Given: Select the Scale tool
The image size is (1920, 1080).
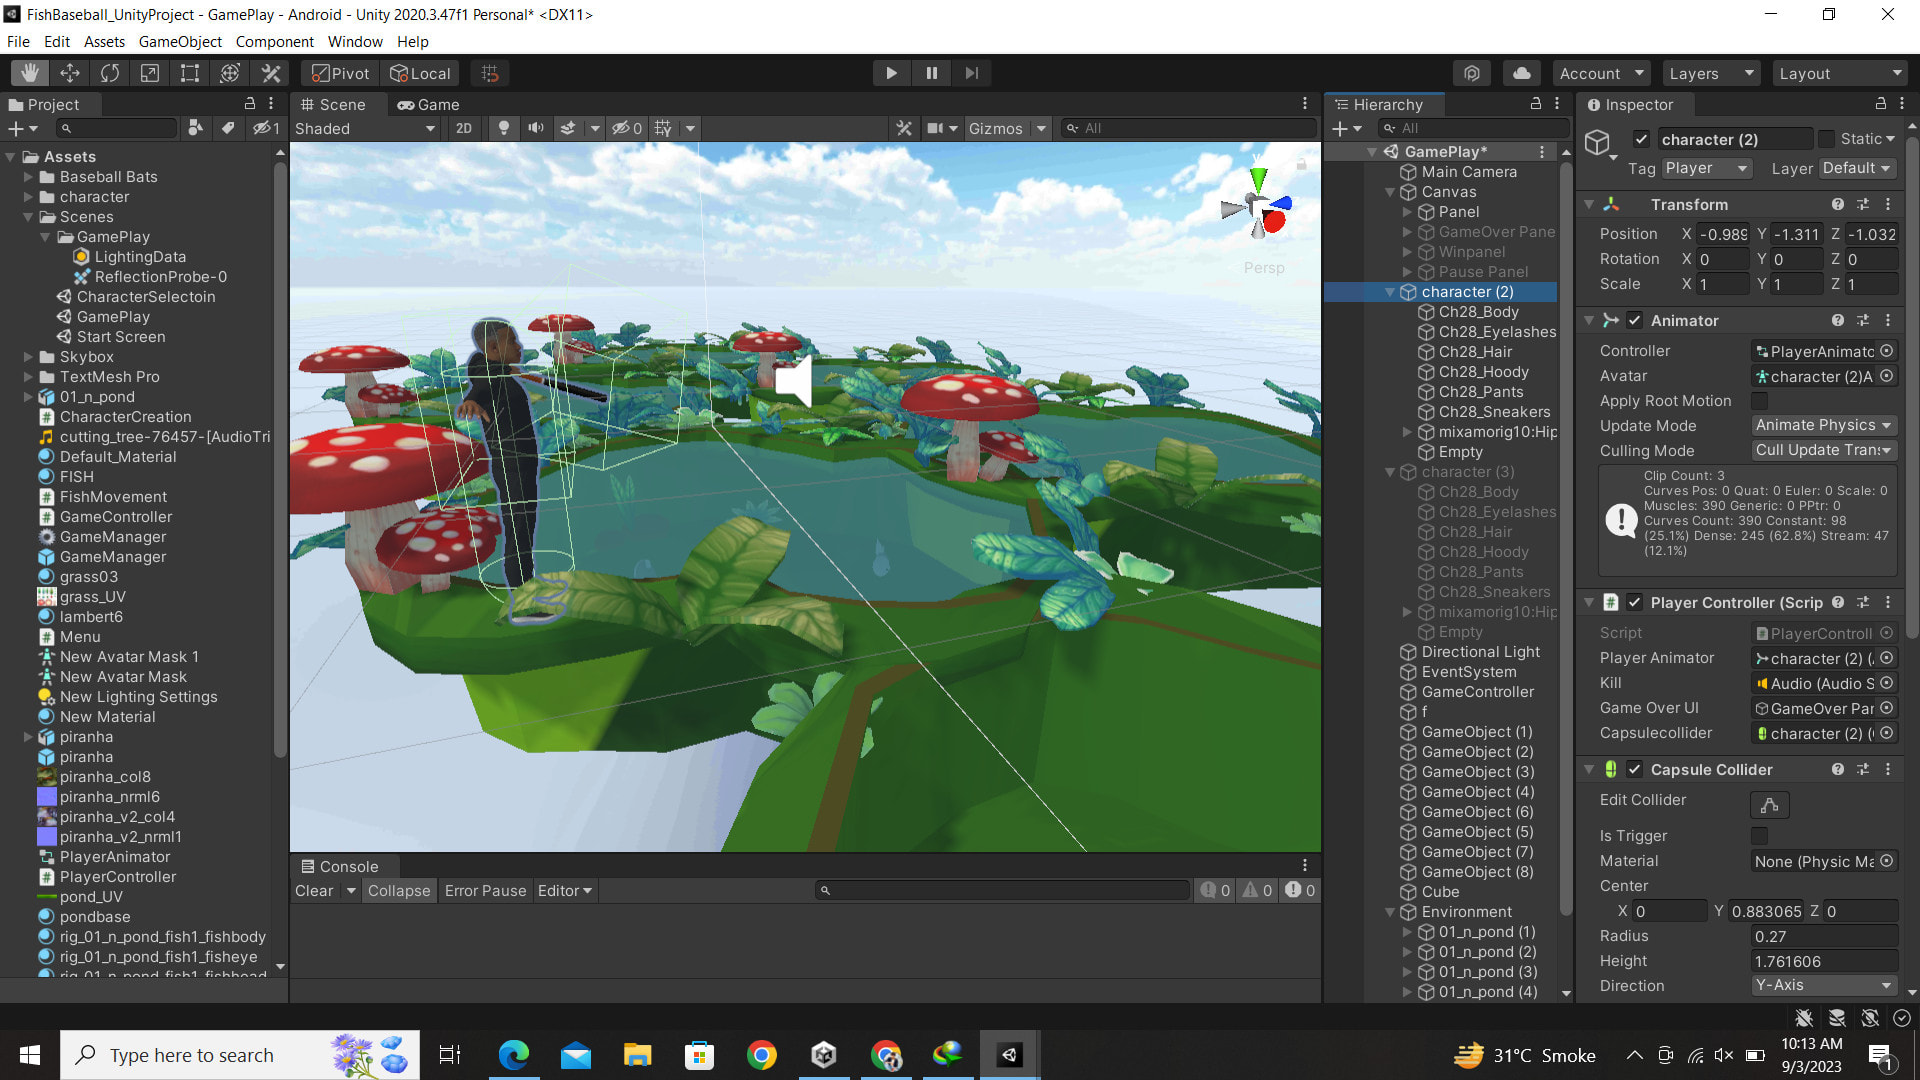Looking at the screenshot, I should pyautogui.click(x=150, y=73).
